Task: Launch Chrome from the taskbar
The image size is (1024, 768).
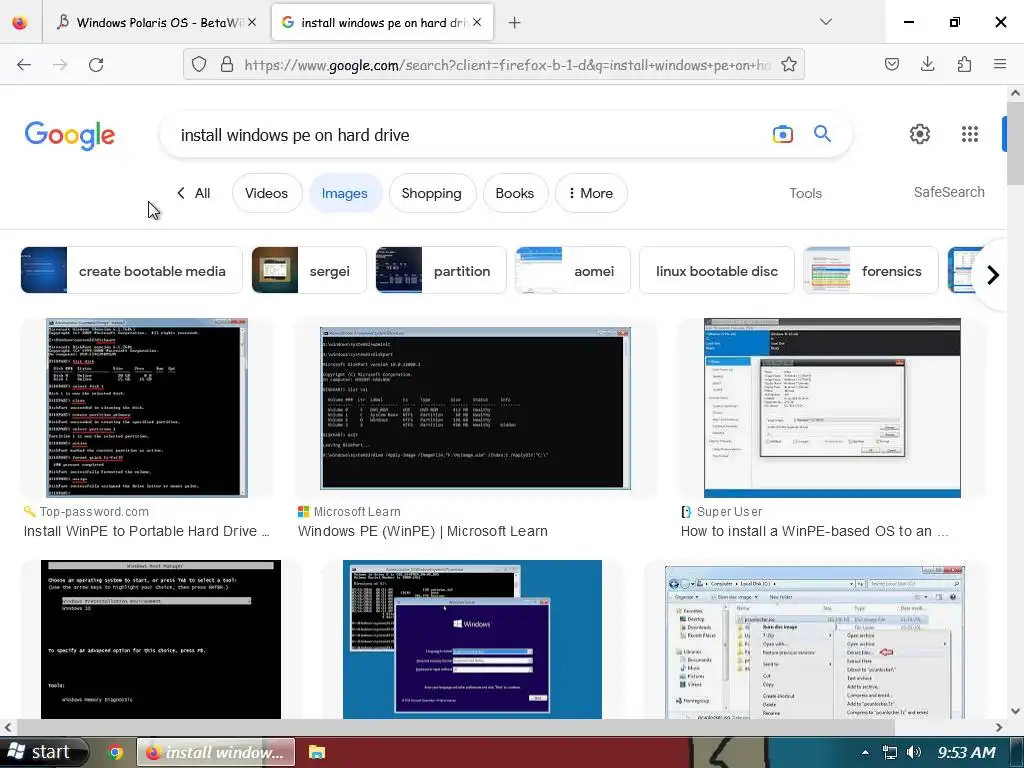Action: point(116,752)
